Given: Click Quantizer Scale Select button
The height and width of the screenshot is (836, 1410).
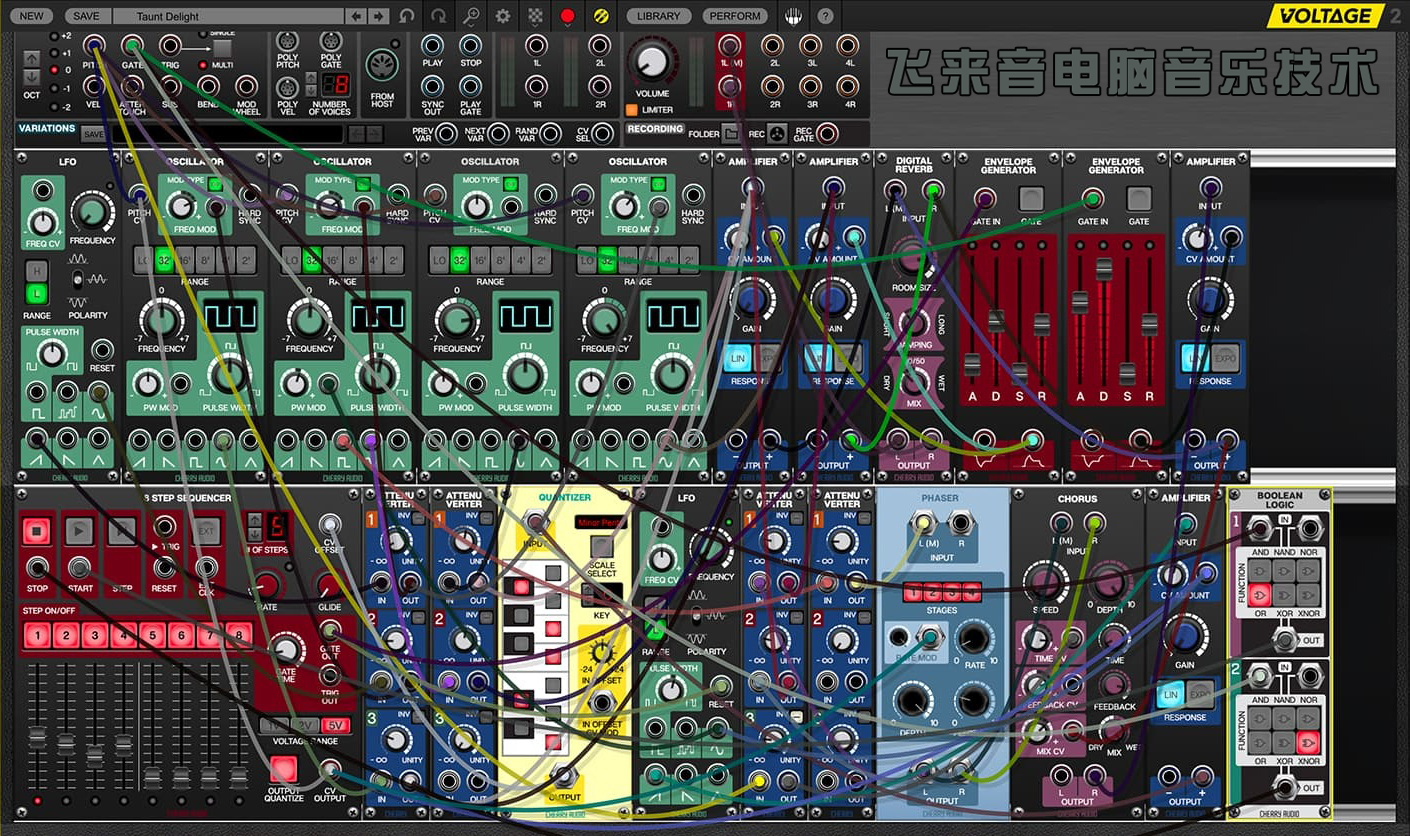Looking at the screenshot, I should pos(602,547).
